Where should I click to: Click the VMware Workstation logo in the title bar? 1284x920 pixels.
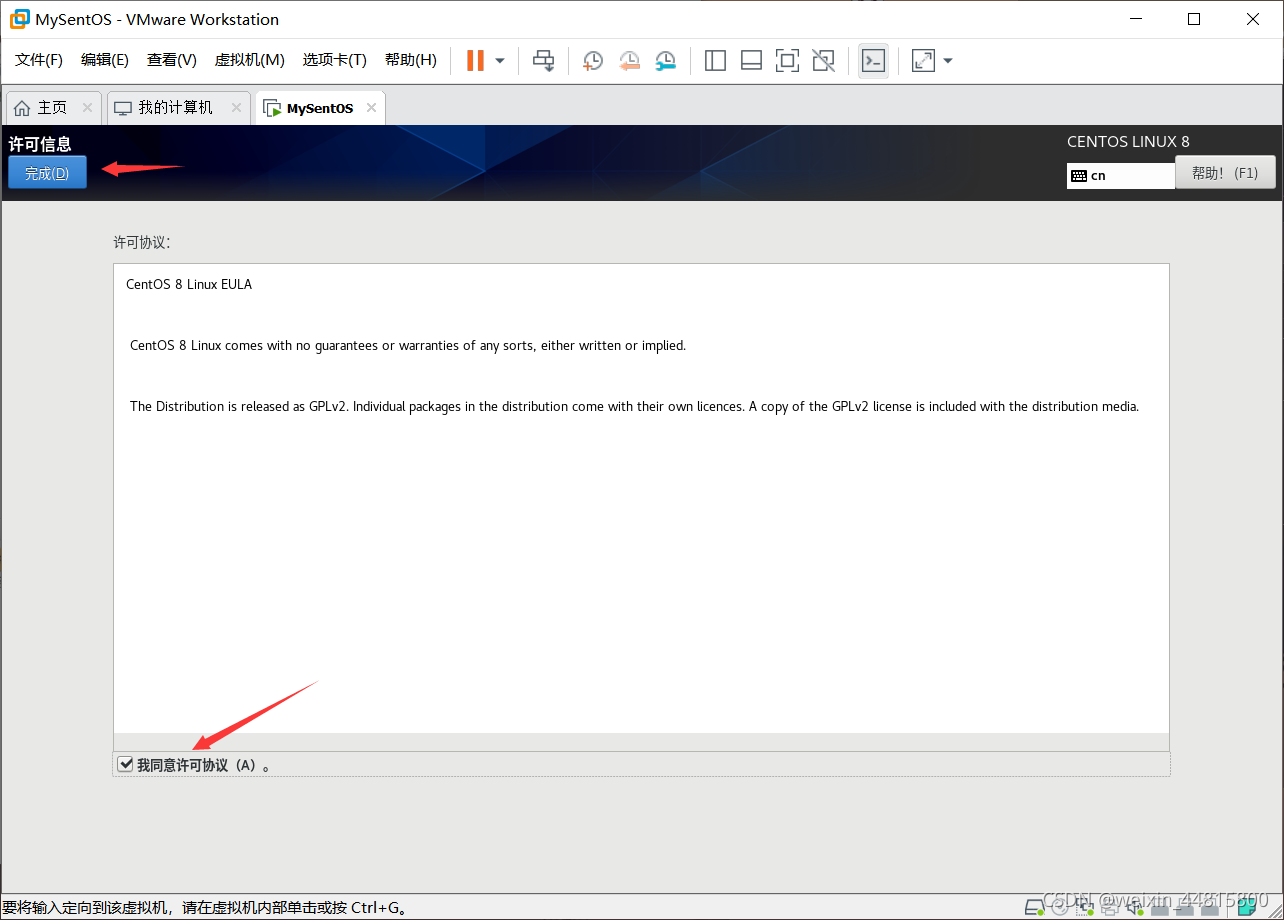pyautogui.click(x=19, y=19)
